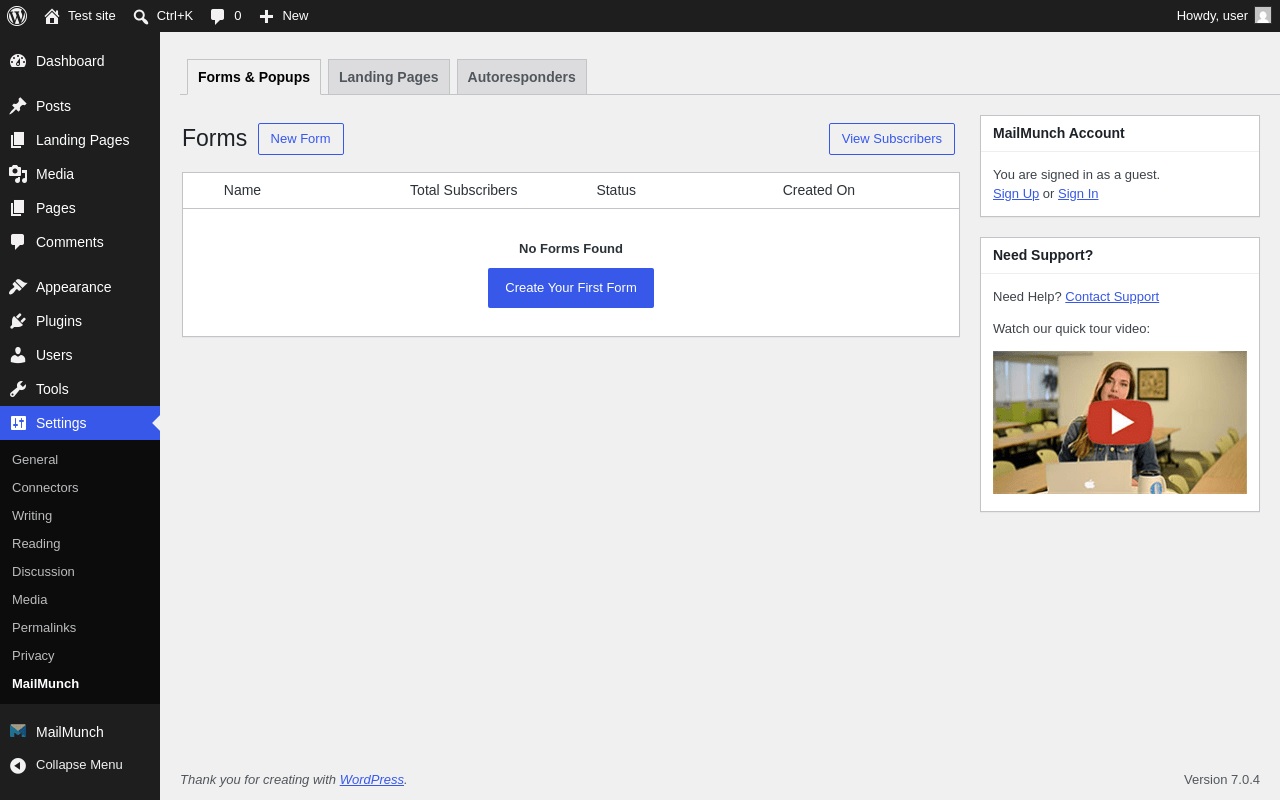Open the Appearance menu

[x=80, y=287]
